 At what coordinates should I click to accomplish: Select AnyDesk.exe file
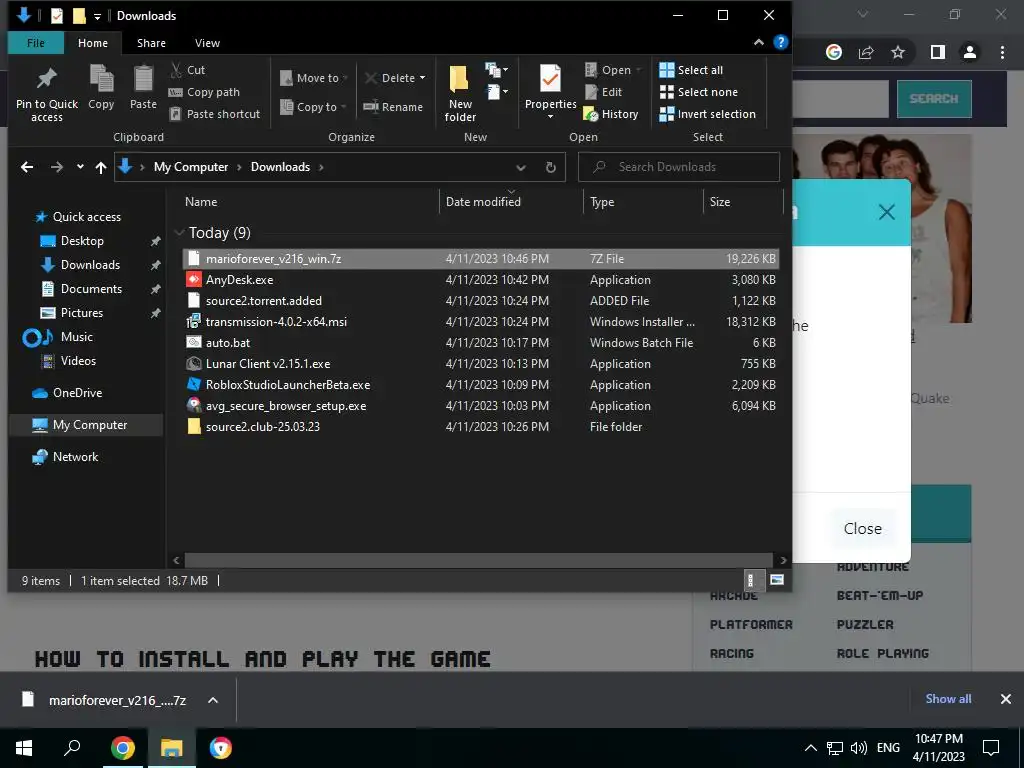pos(480,280)
